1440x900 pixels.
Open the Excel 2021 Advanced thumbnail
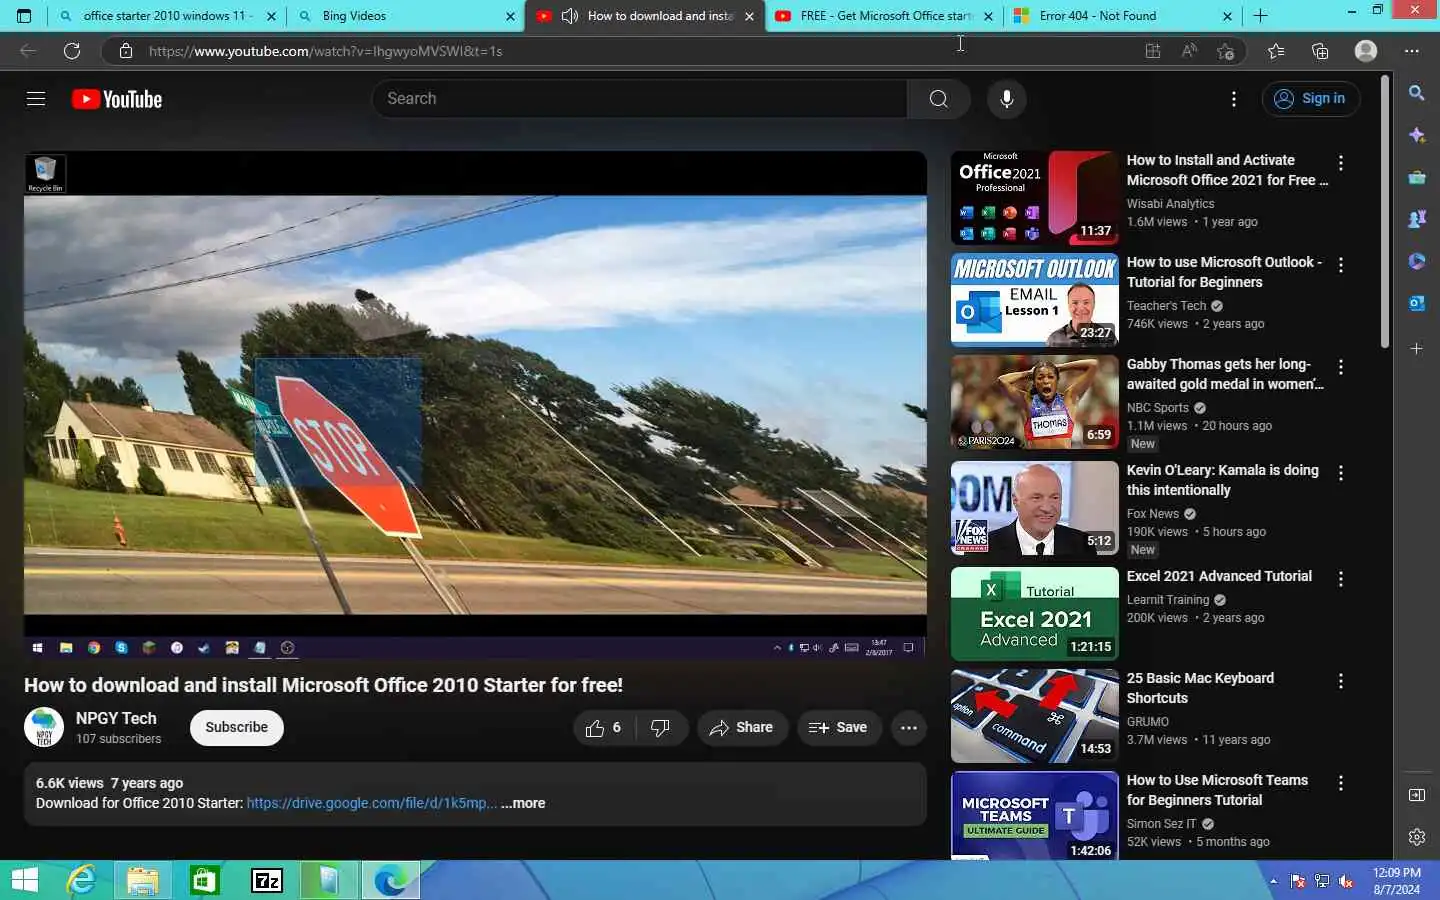[1034, 614]
